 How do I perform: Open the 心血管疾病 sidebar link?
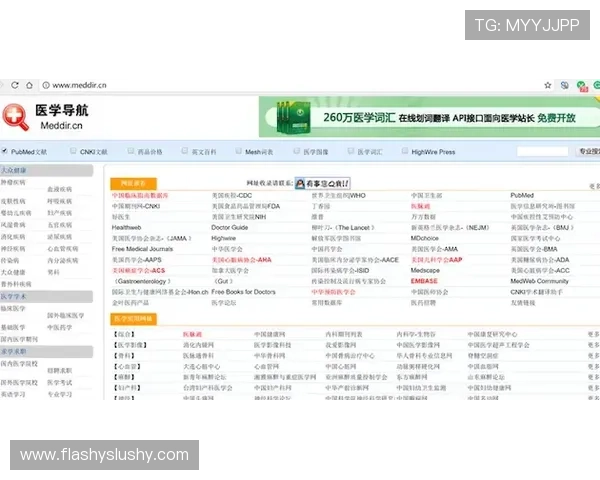tap(63, 249)
